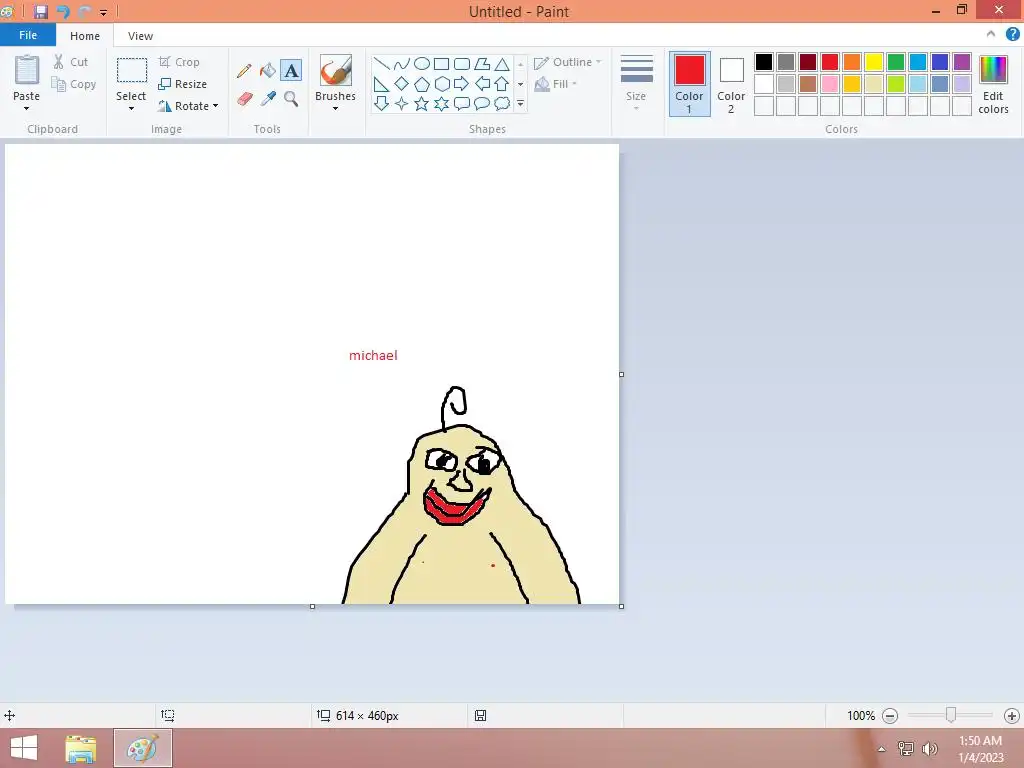
Task: Click the zoom in plus button
Action: click(1012, 716)
